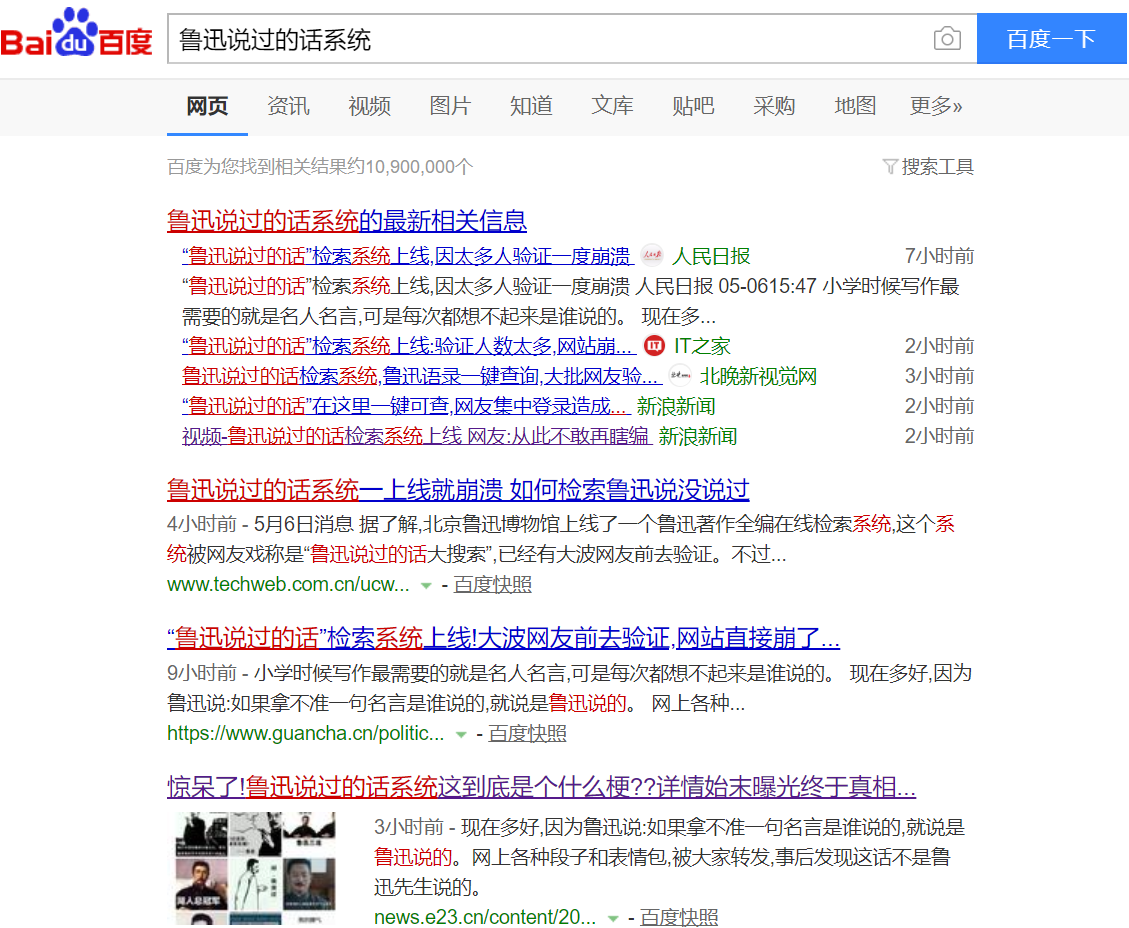Open 搜索工具 search tools

[x=937, y=167]
